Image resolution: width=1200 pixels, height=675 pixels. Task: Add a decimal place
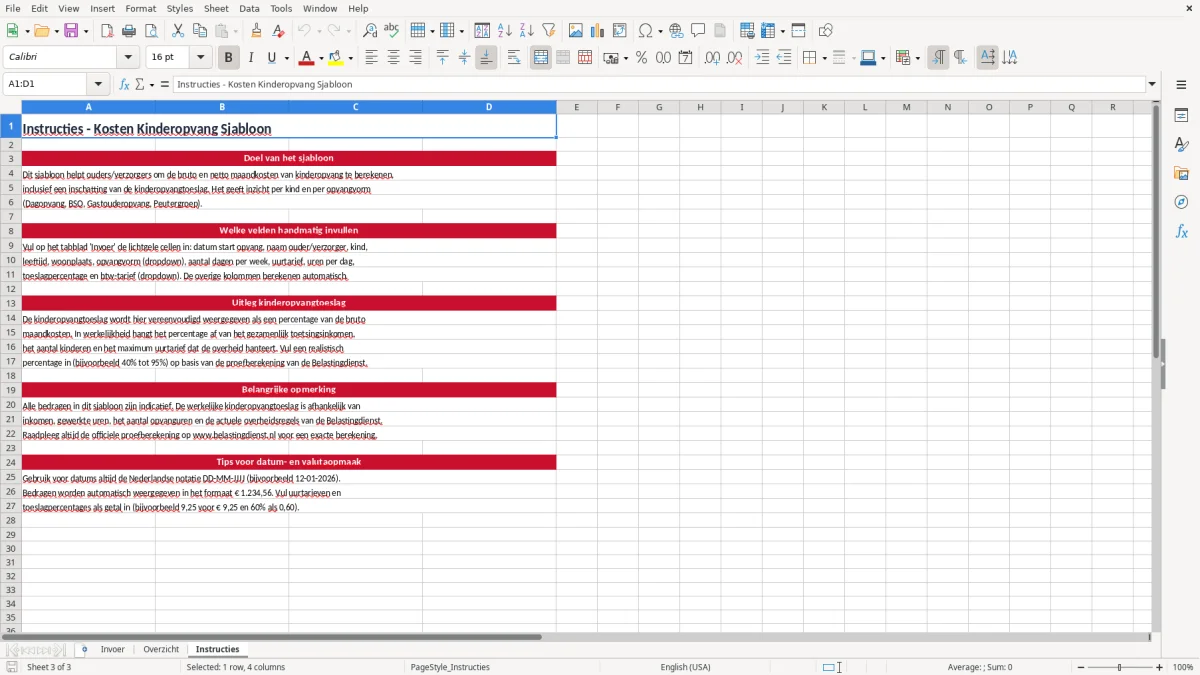[712, 58]
